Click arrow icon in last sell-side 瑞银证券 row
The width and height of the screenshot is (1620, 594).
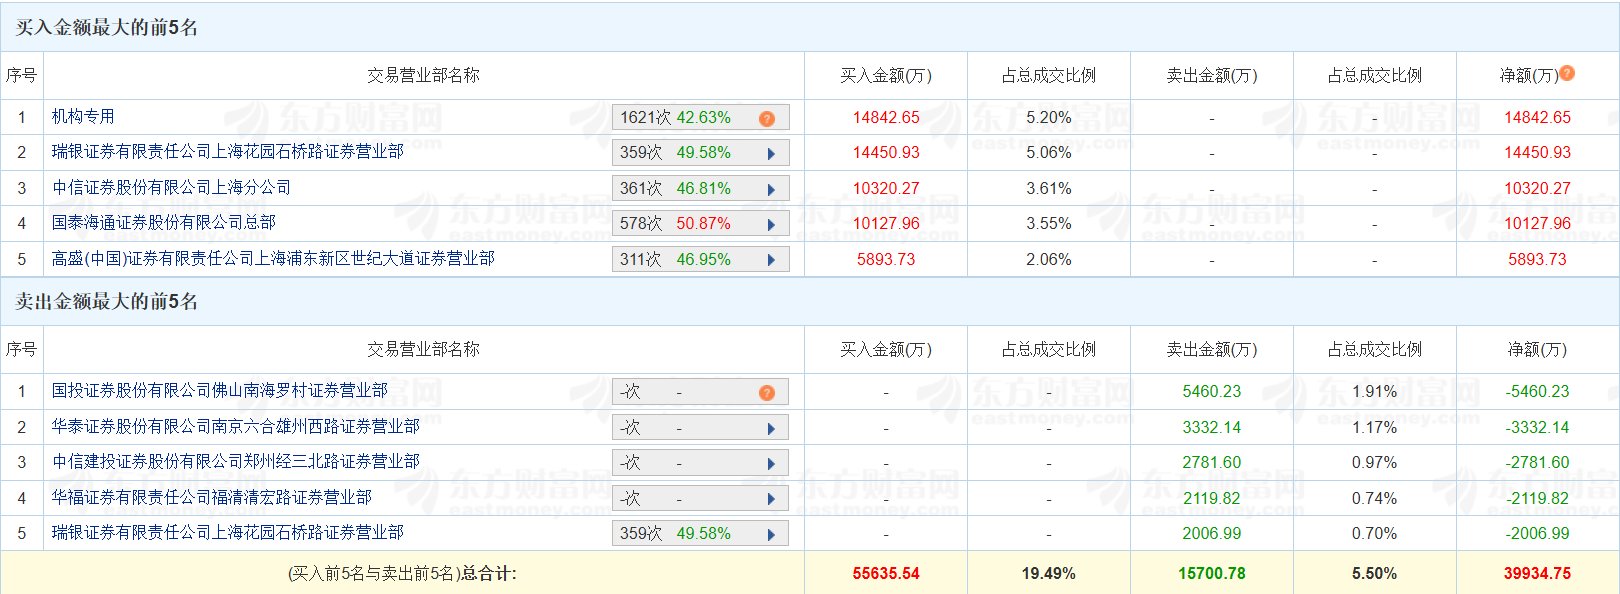tap(771, 535)
